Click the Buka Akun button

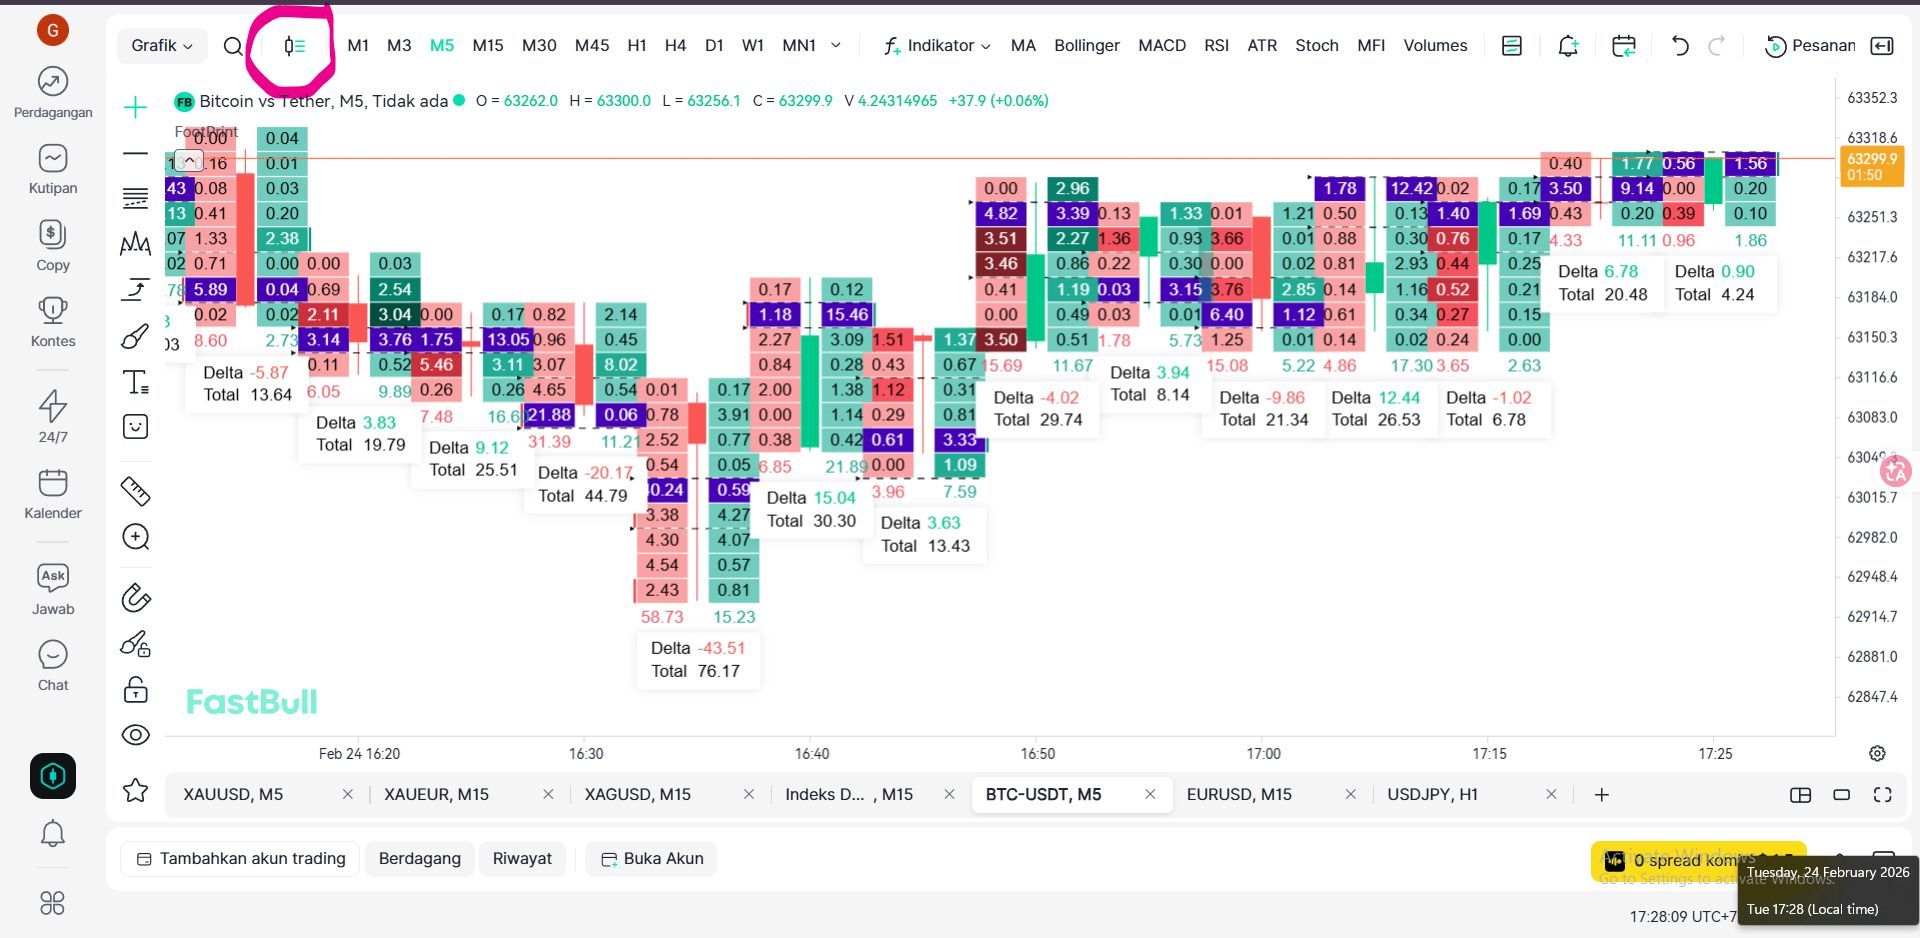pos(651,859)
